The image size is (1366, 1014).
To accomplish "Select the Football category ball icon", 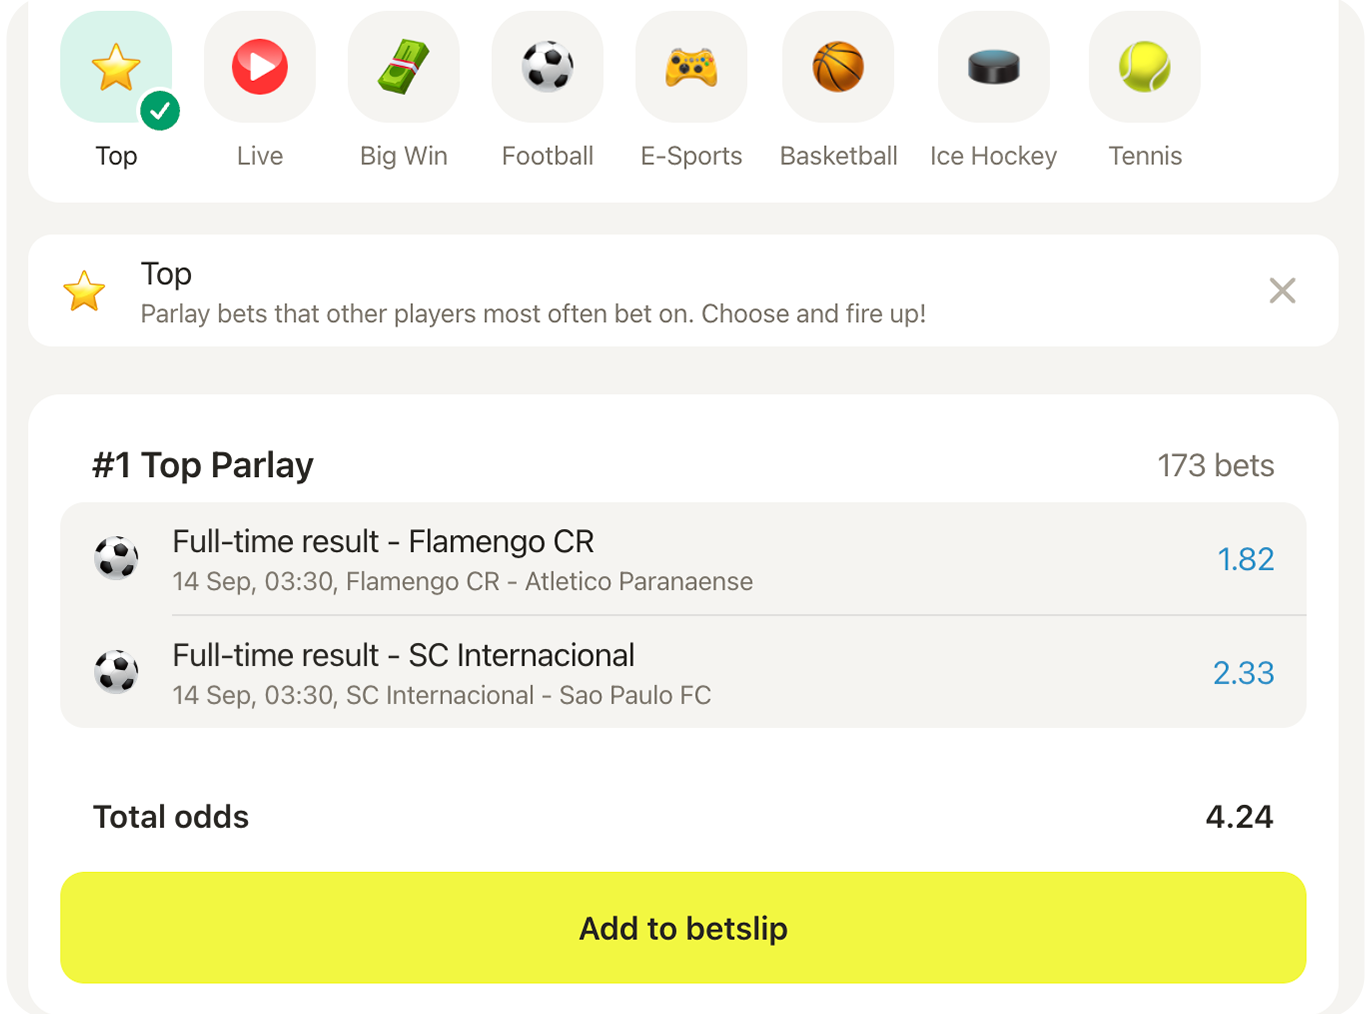I will point(547,68).
